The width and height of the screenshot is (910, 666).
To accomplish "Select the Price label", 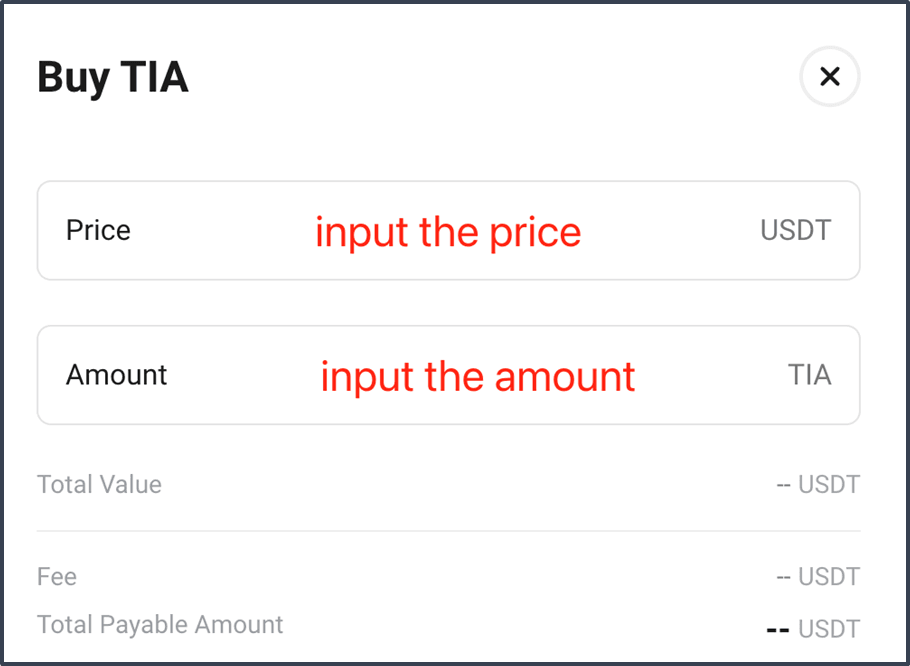I will tap(98, 230).
